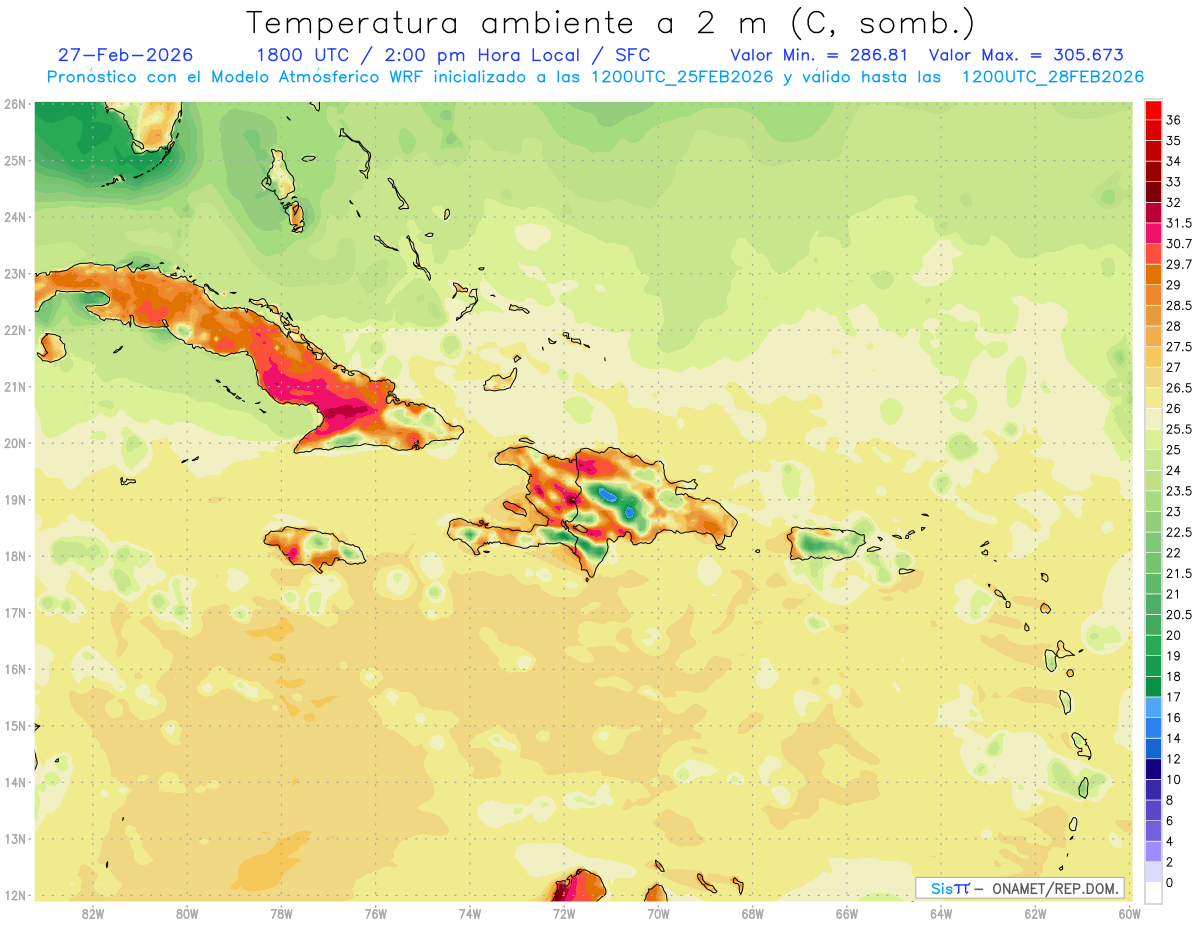Click the 66W longitude label
This screenshot has width=1200, height=927.
pos(846,913)
